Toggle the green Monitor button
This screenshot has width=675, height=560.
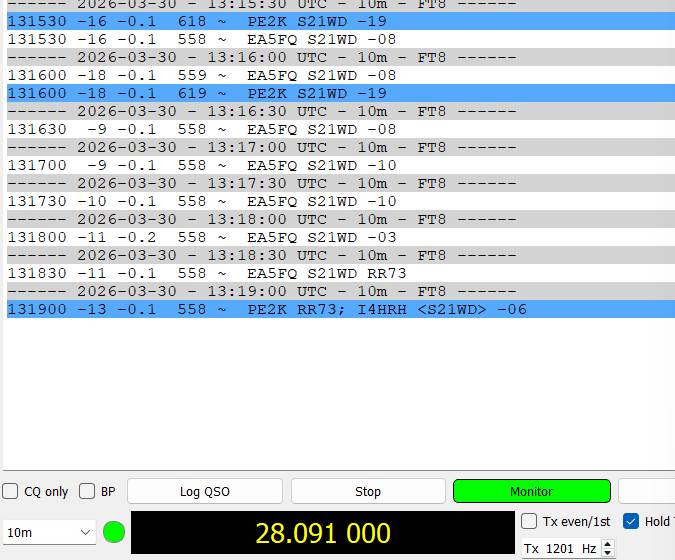point(531,491)
